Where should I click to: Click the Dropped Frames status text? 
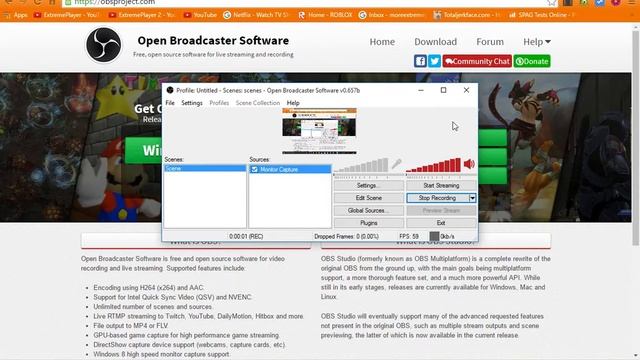347,236
